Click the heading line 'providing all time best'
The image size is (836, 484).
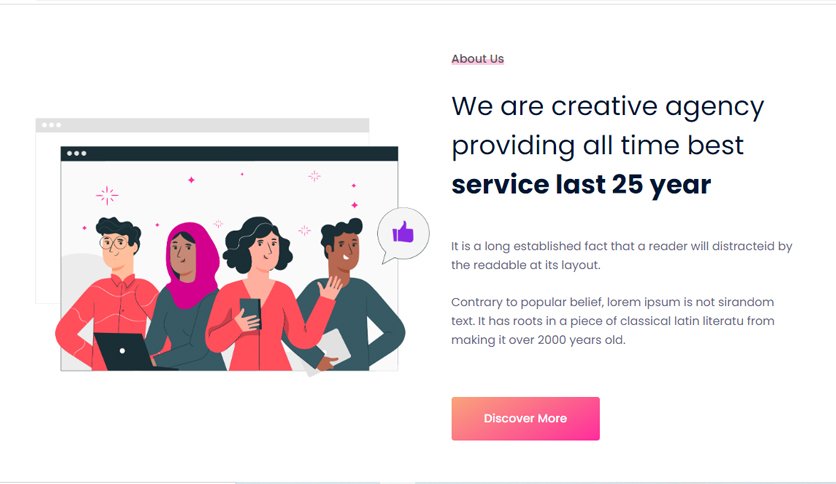click(x=597, y=146)
